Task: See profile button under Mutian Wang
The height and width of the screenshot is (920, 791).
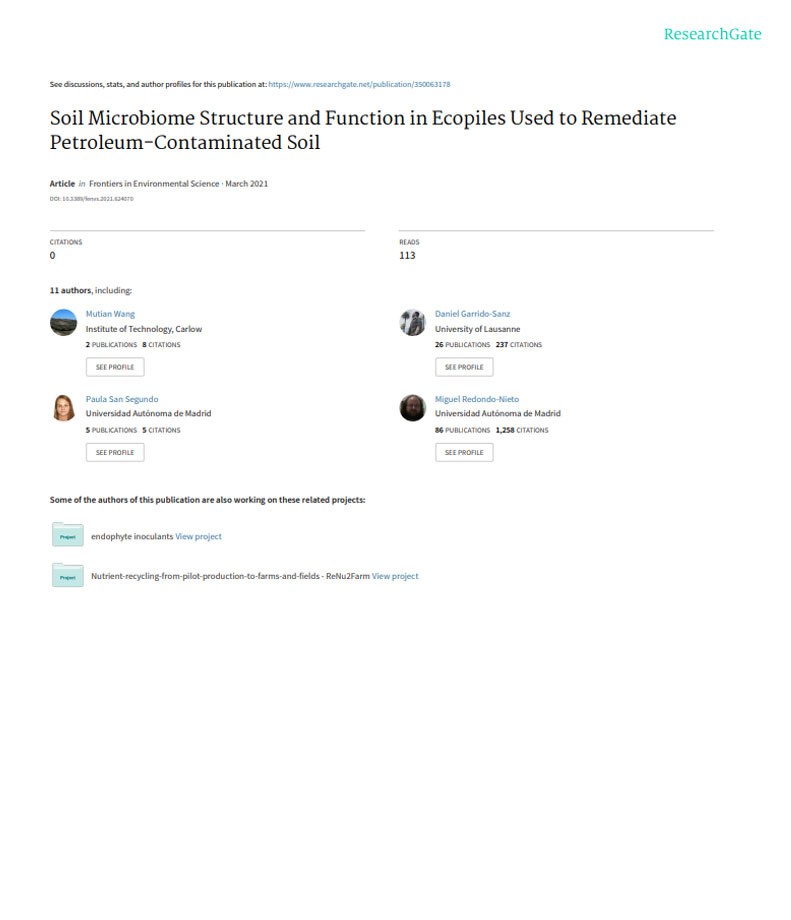Action: click(115, 367)
